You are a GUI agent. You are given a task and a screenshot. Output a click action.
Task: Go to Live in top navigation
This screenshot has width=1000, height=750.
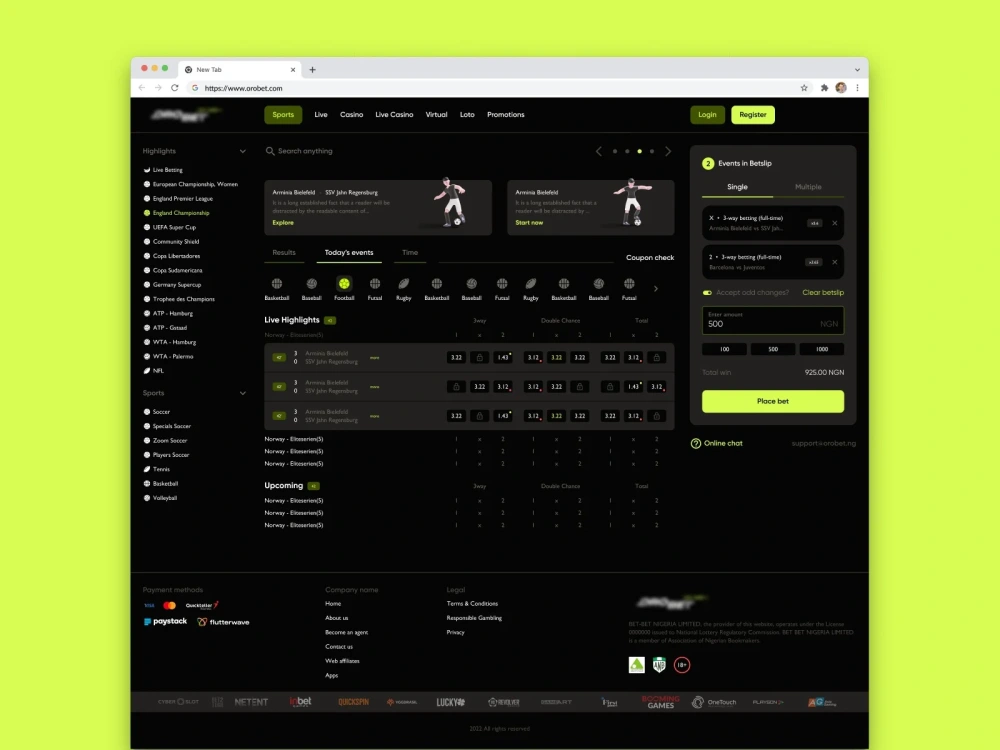(x=321, y=115)
